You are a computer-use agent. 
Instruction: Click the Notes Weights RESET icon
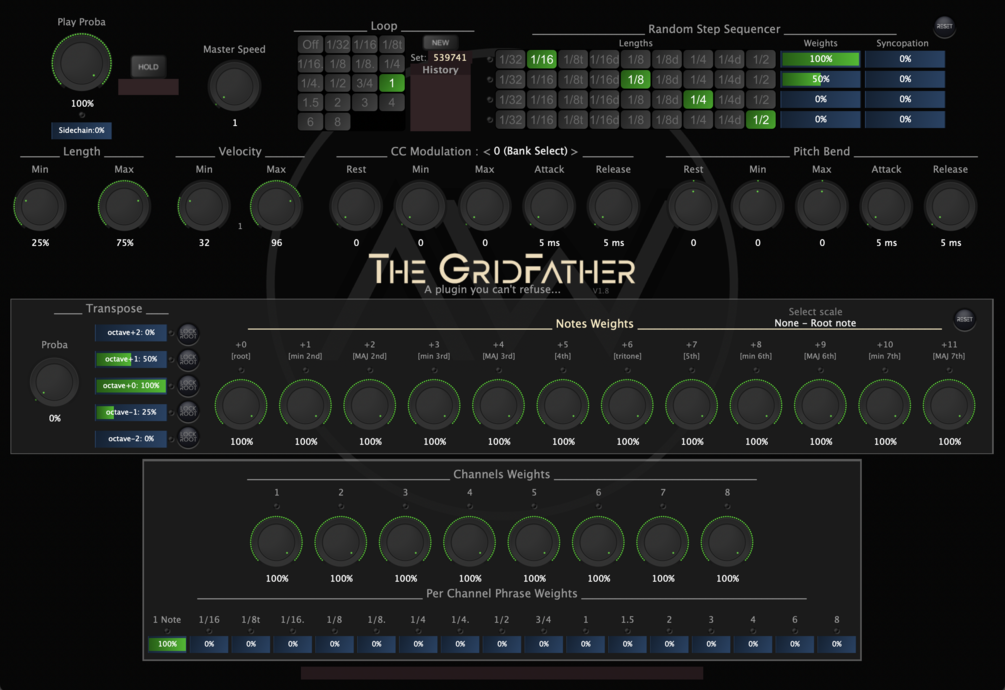coord(965,318)
